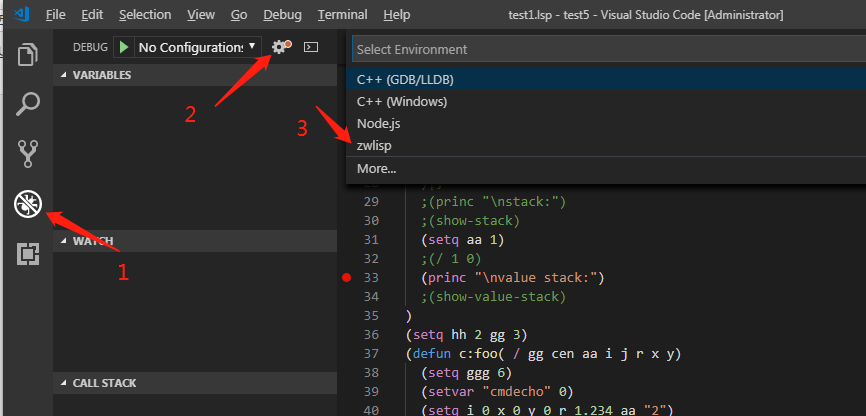Open the Debug Console icon
The height and width of the screenshot is (416, 866).
(x=311, y=48)
